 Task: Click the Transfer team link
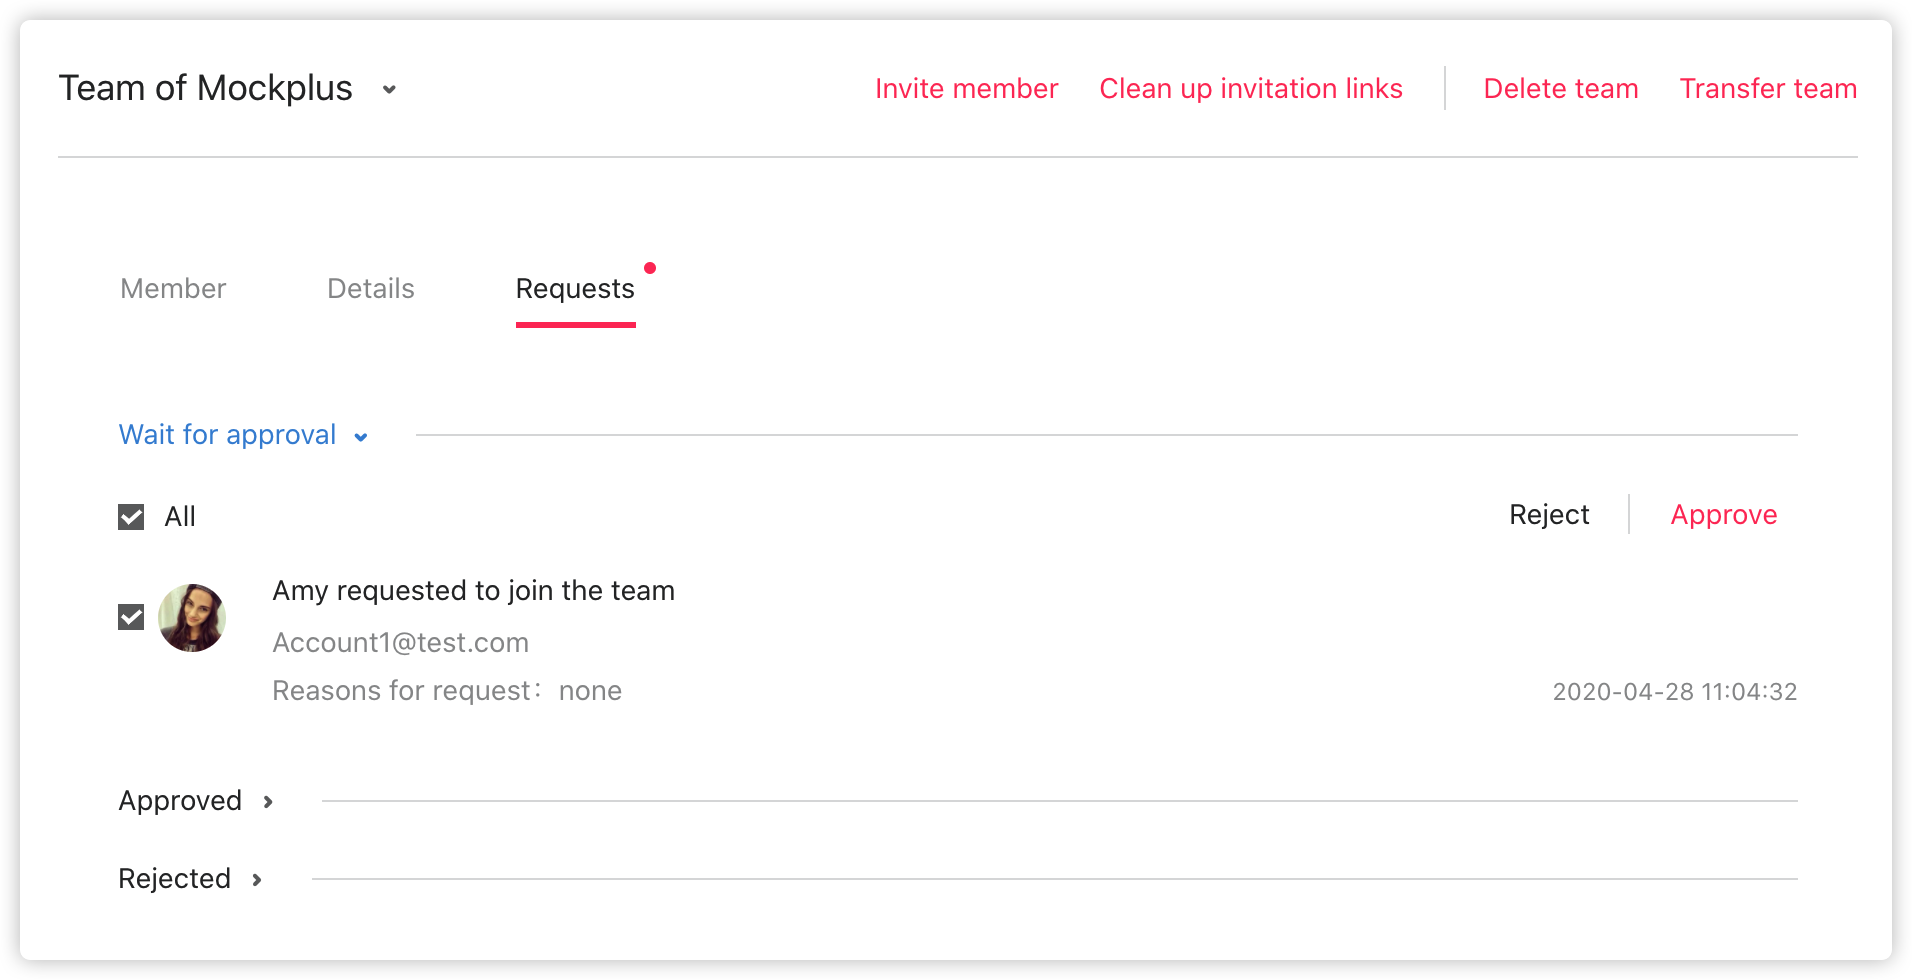[1768, 89]
